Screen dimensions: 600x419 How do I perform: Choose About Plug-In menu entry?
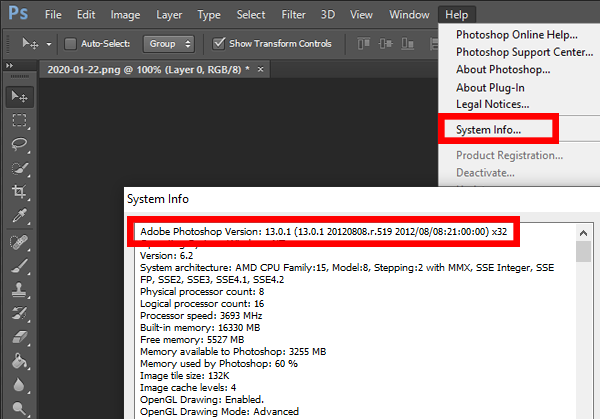(490, 88)
